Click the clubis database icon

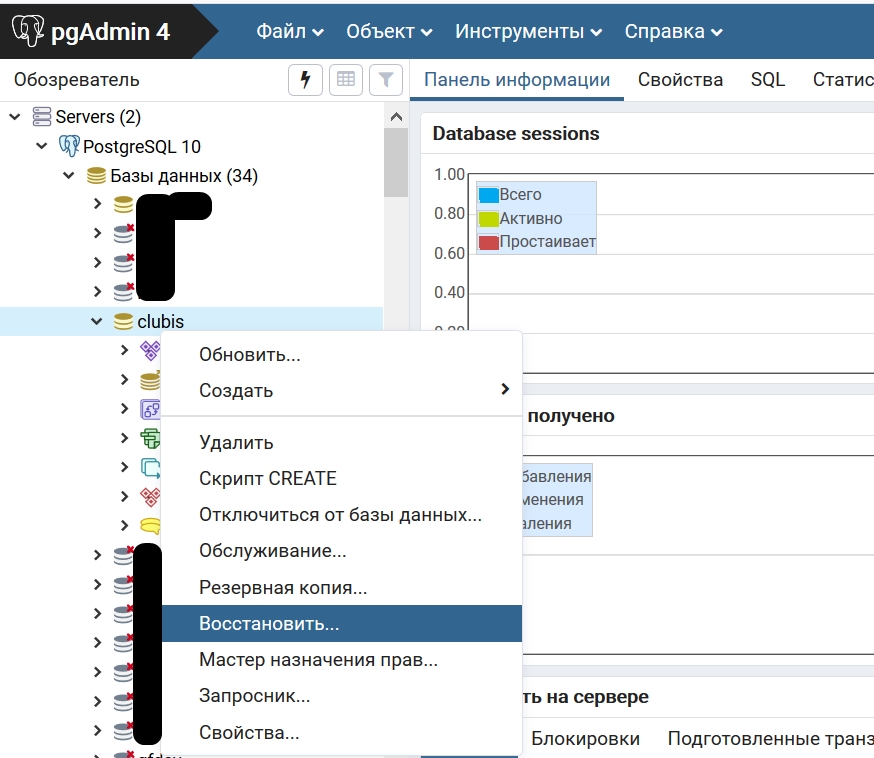(x=123, y=322)
